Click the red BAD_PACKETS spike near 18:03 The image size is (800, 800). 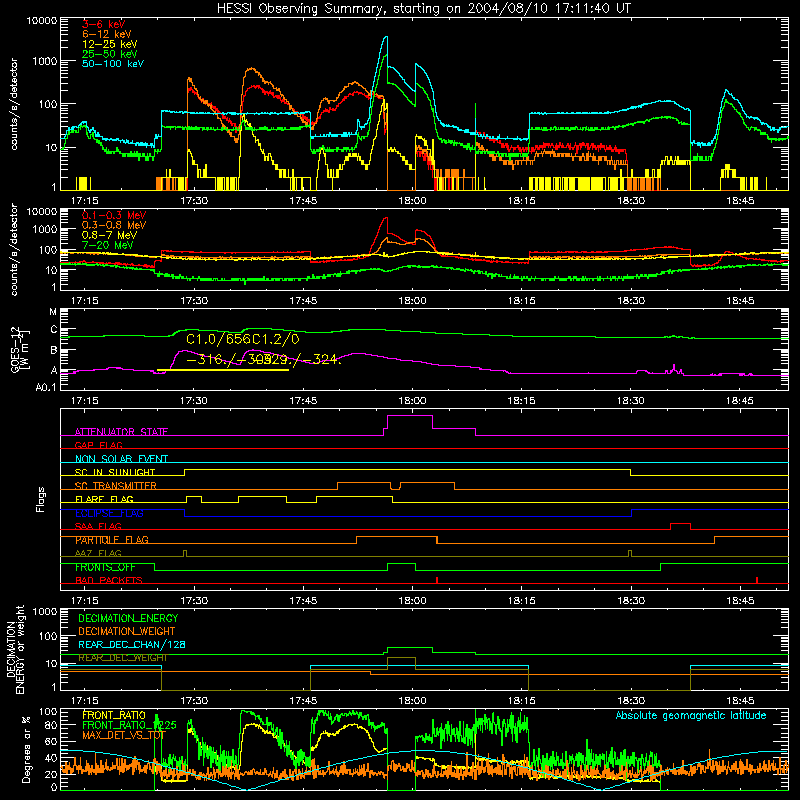tap(437, 580)
